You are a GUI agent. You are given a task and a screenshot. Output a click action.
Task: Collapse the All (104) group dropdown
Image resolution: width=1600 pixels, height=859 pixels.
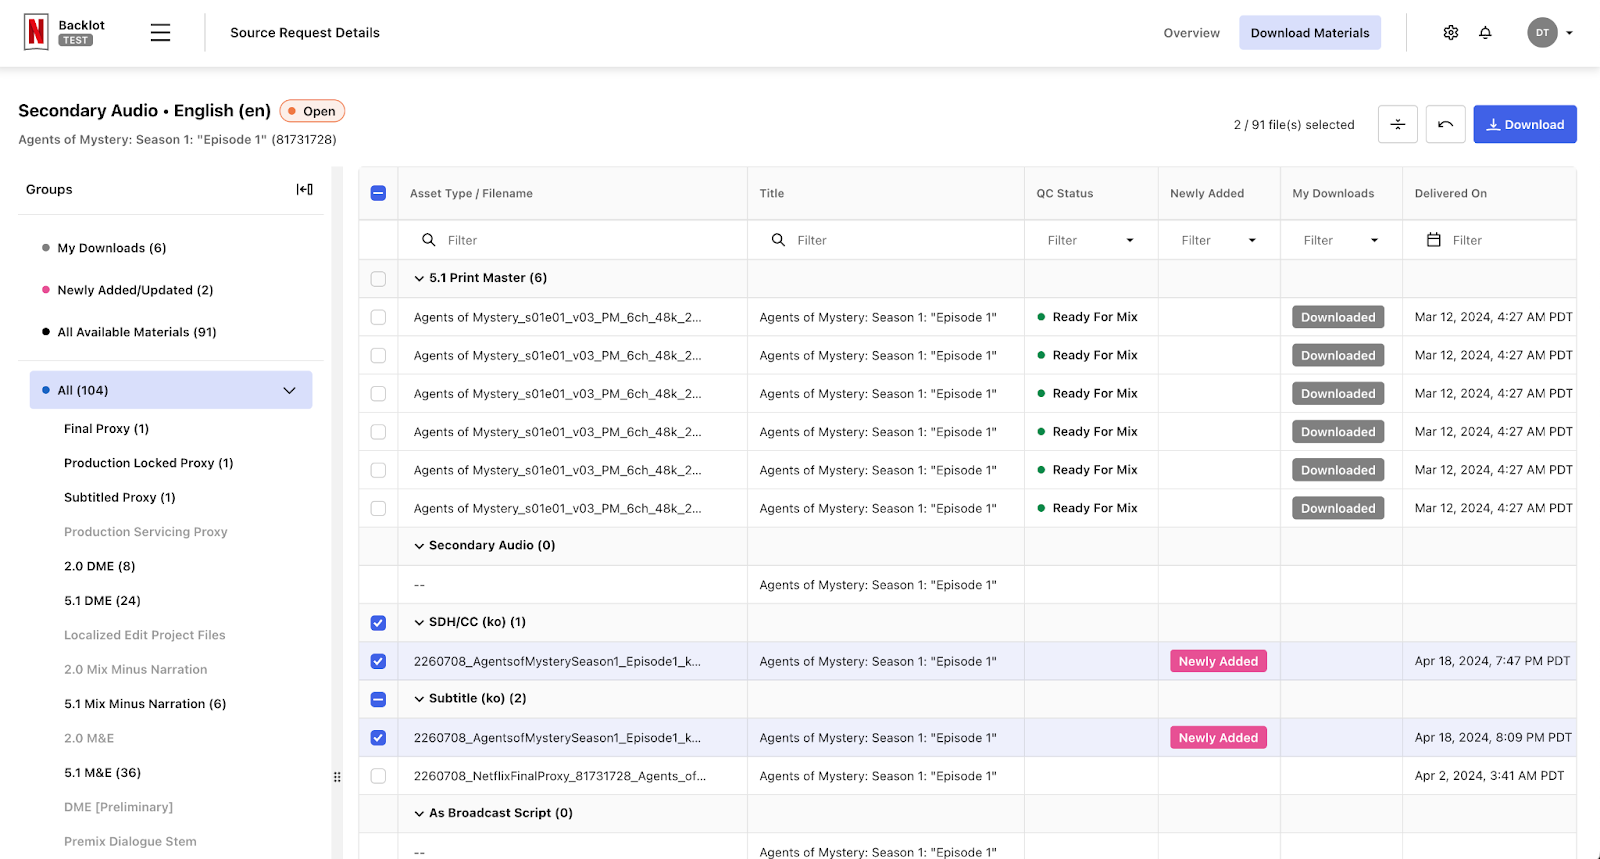289,390
